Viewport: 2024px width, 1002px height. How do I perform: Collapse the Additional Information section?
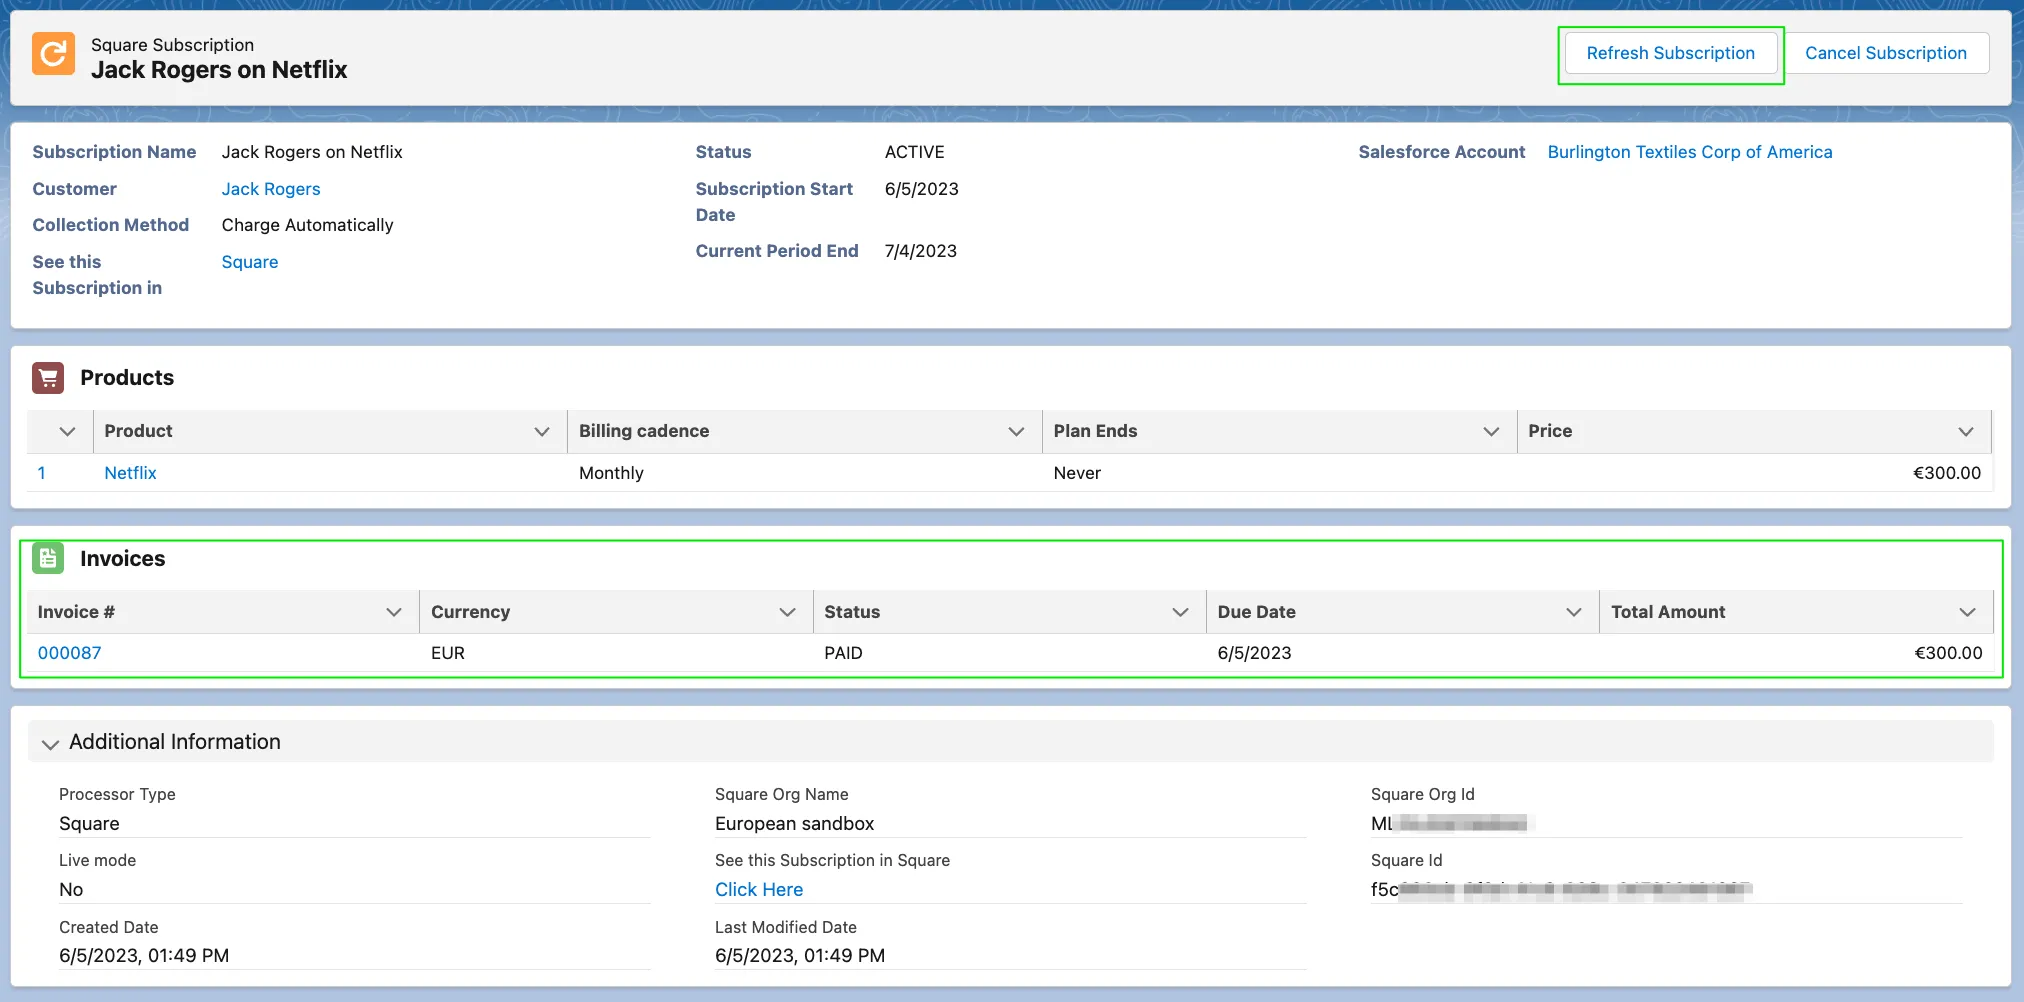[50, 743]
